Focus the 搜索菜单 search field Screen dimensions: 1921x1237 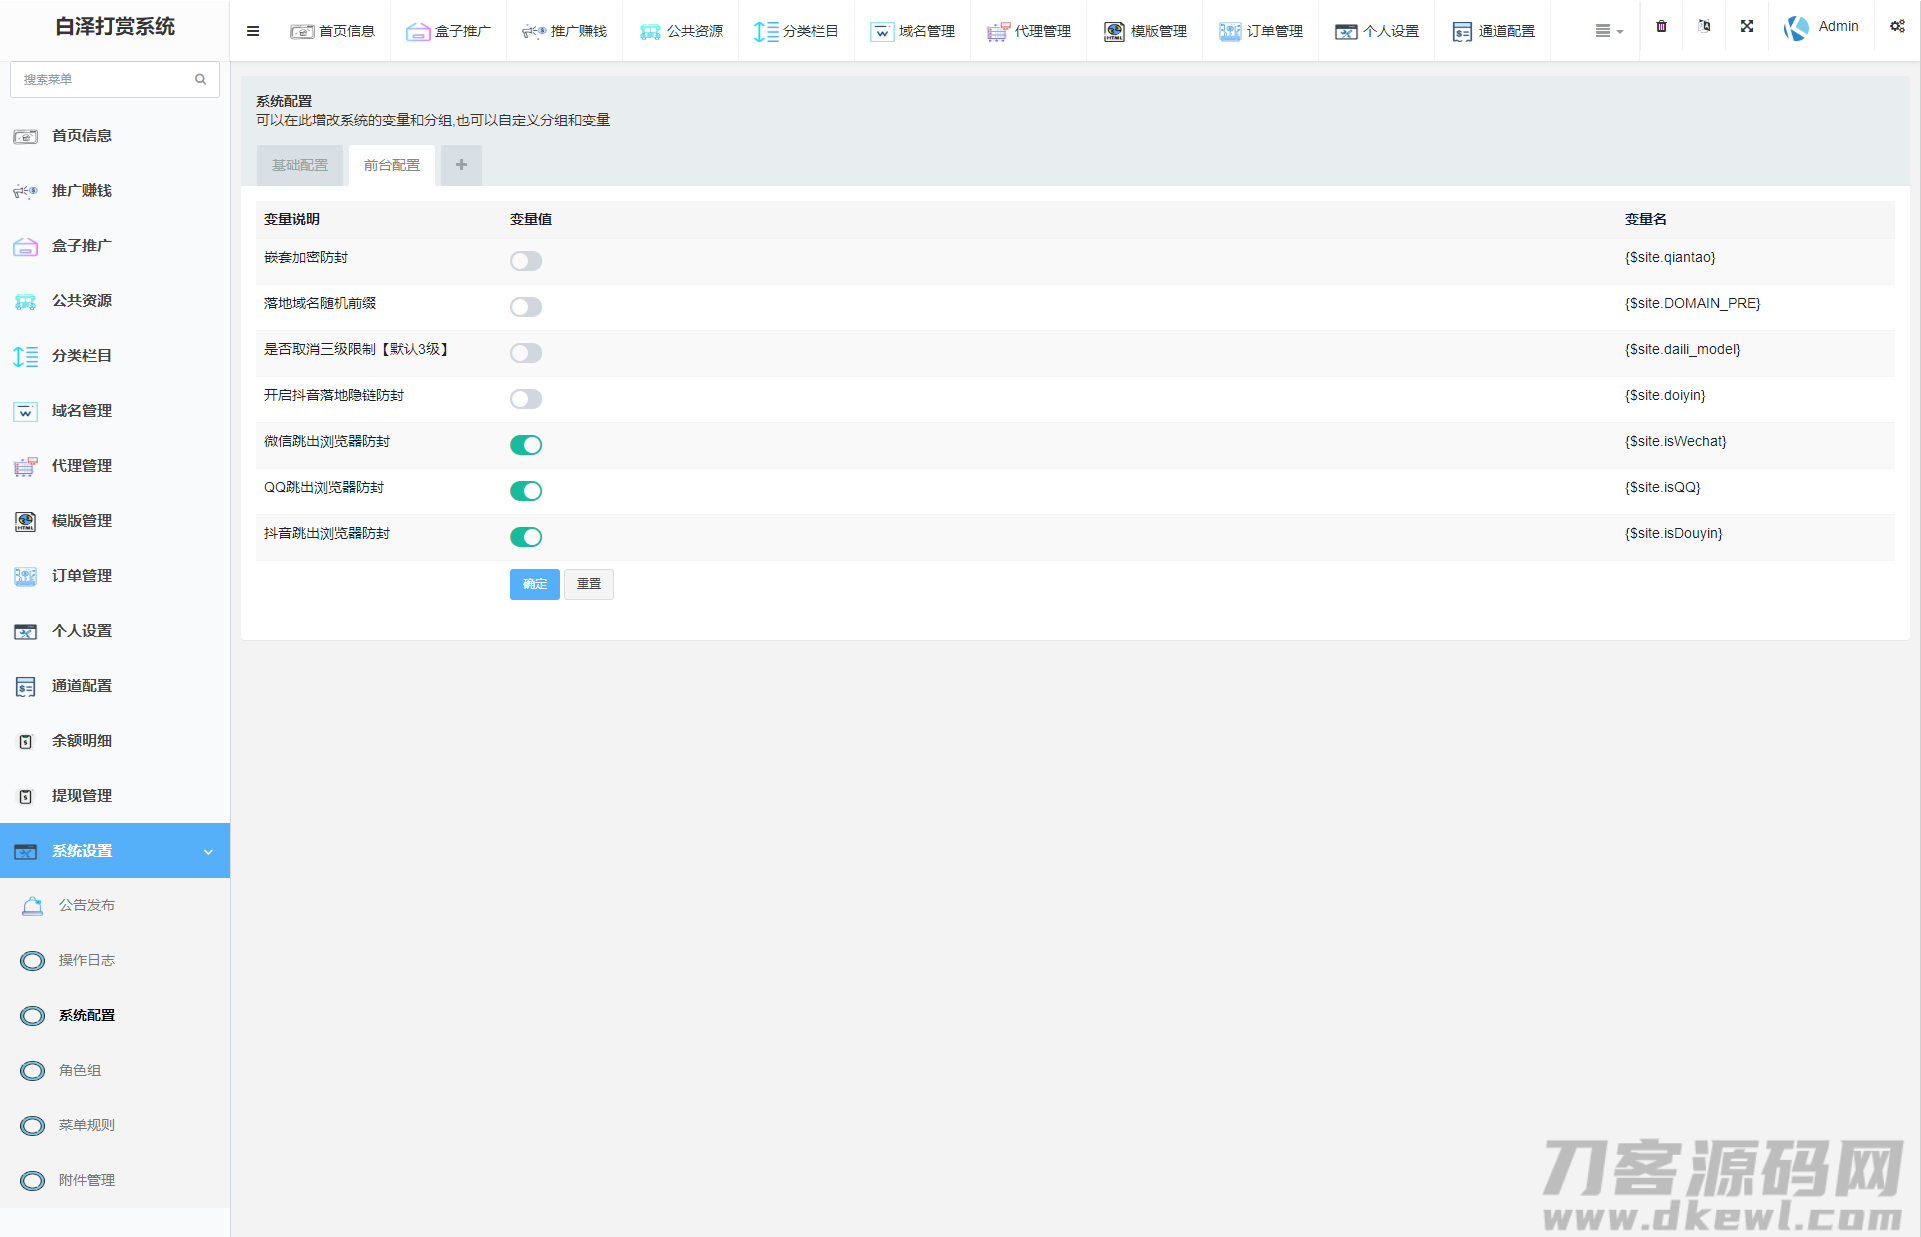tap(100, 79)
